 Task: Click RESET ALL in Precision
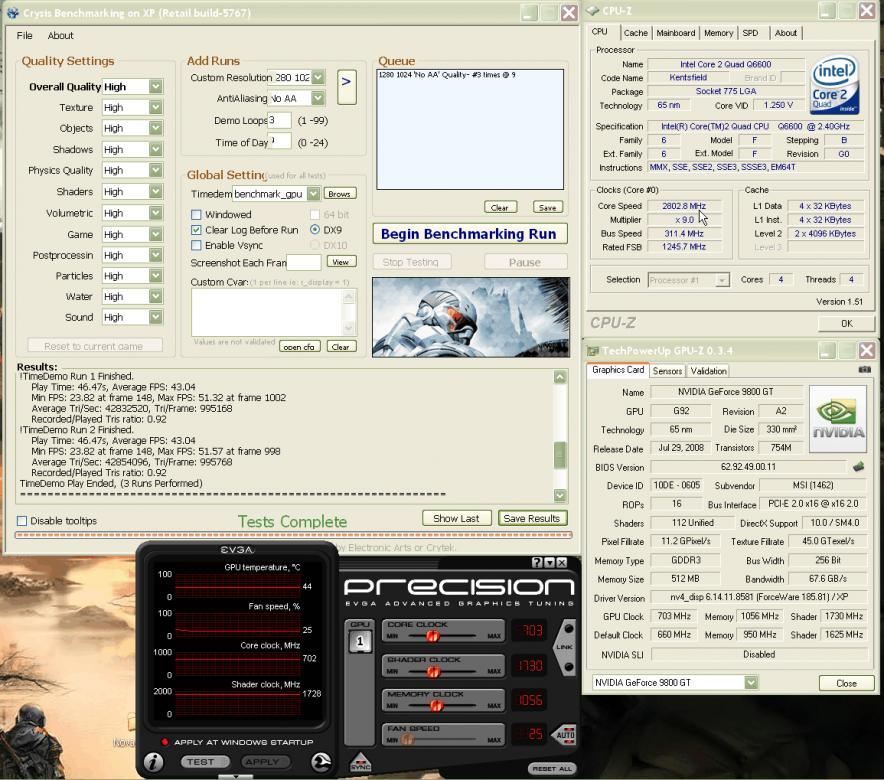coord(552,768)
